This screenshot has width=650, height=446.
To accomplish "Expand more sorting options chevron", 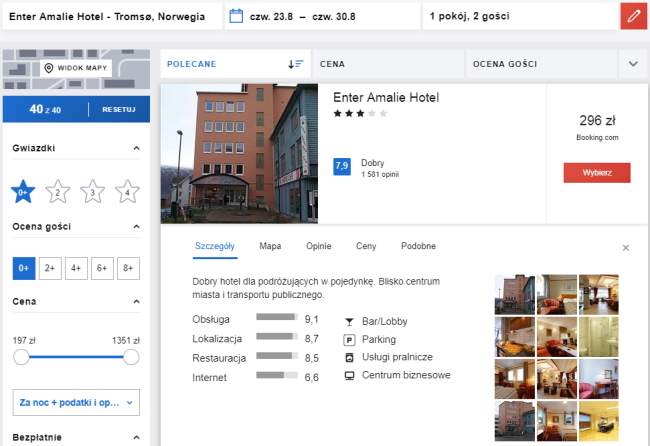I will point(633,64).
